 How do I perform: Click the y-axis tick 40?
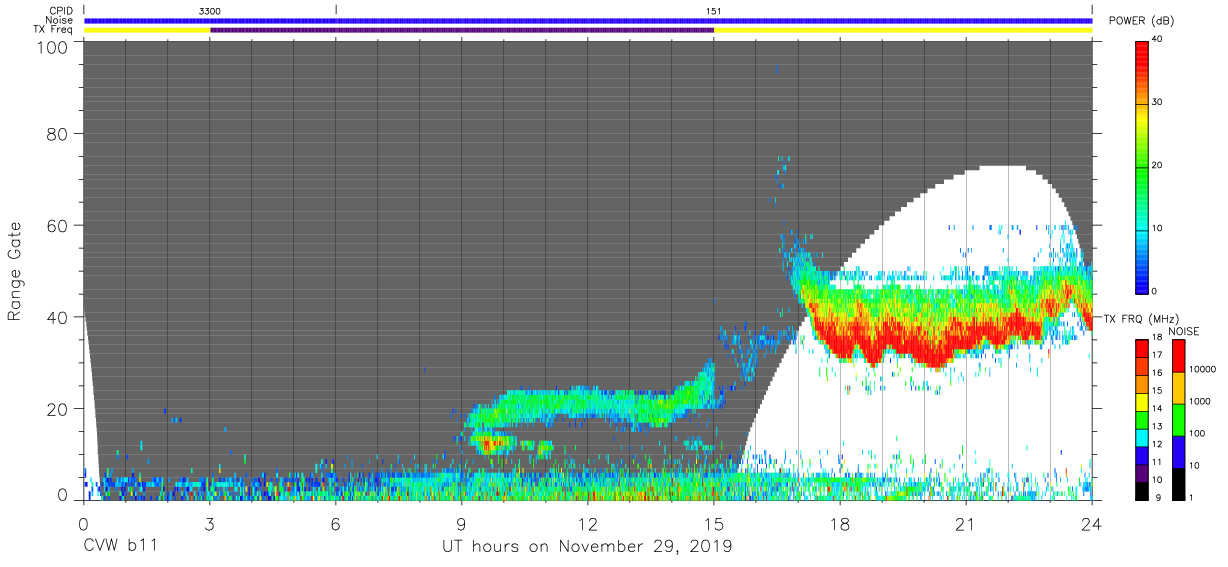pos(57,317)
